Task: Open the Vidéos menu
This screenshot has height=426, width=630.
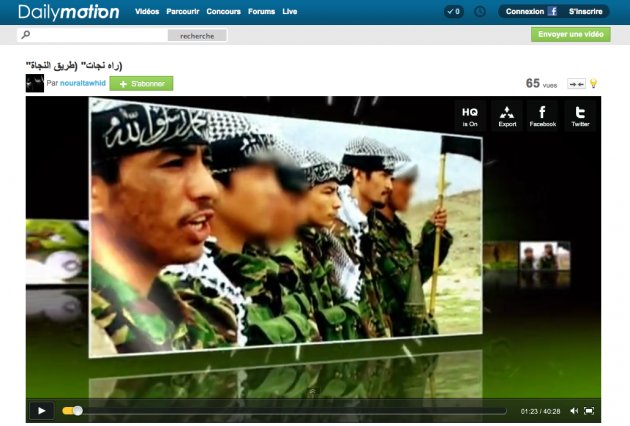Action: pyautogui.click(x=147, y=12)
